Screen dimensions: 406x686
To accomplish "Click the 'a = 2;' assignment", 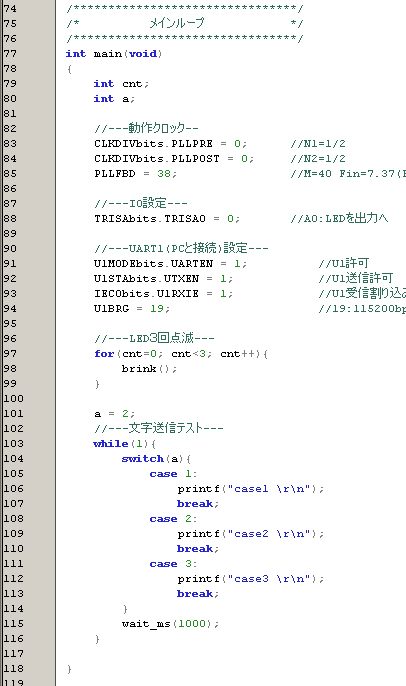I will pos(115,413).
